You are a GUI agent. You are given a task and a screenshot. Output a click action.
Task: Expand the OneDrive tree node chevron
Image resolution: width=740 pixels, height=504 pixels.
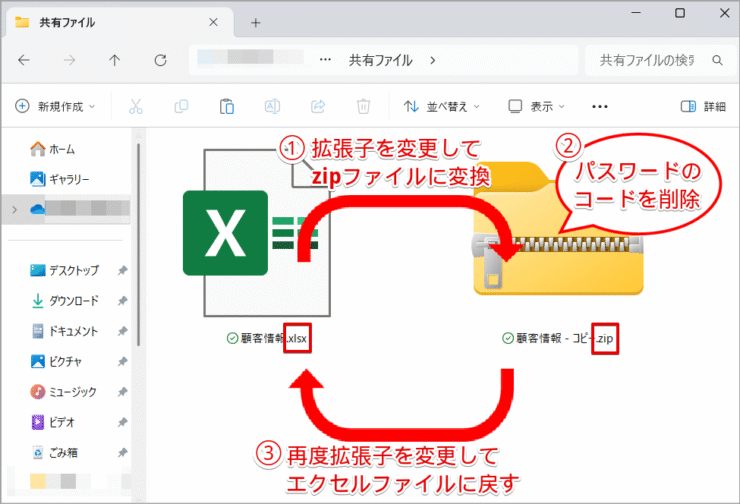[14, 209]
